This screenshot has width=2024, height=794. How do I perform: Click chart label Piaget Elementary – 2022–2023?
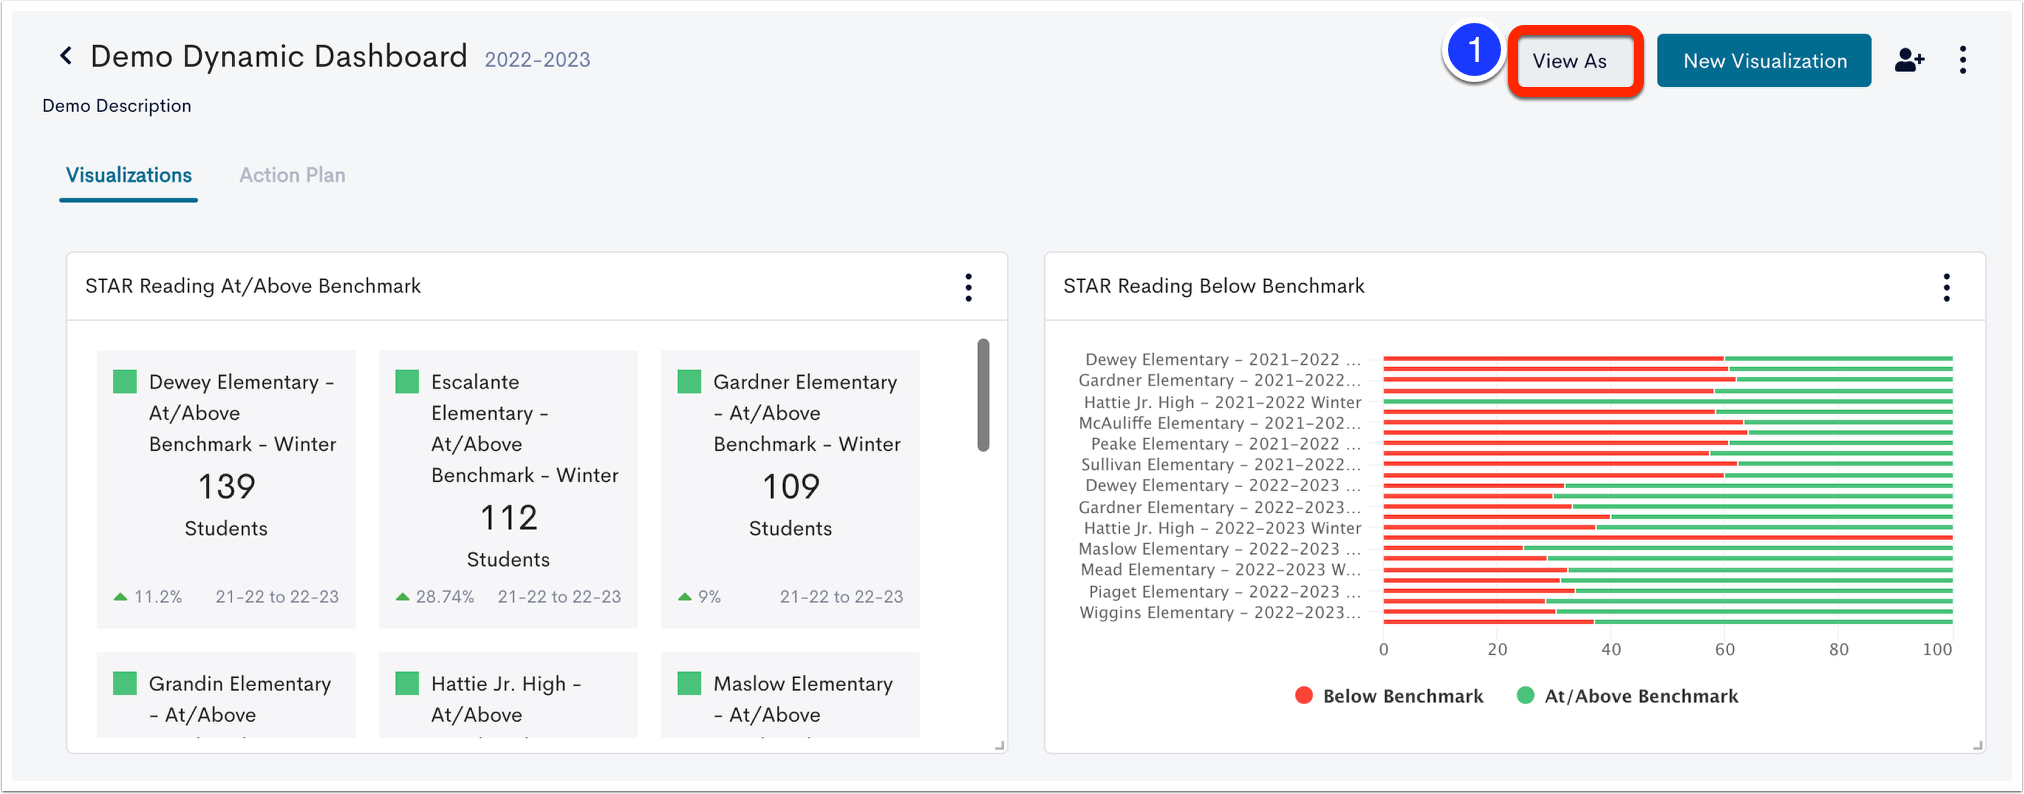coord(1224,592)
